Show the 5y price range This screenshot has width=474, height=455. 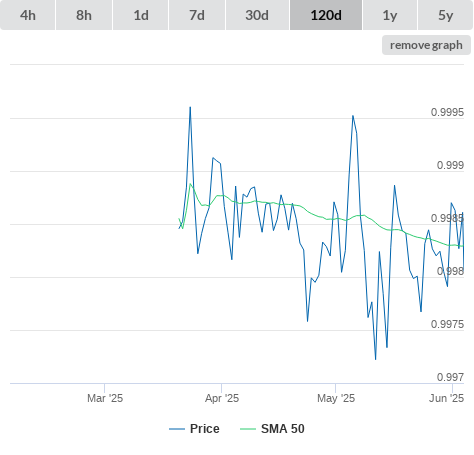pos(446,15)
